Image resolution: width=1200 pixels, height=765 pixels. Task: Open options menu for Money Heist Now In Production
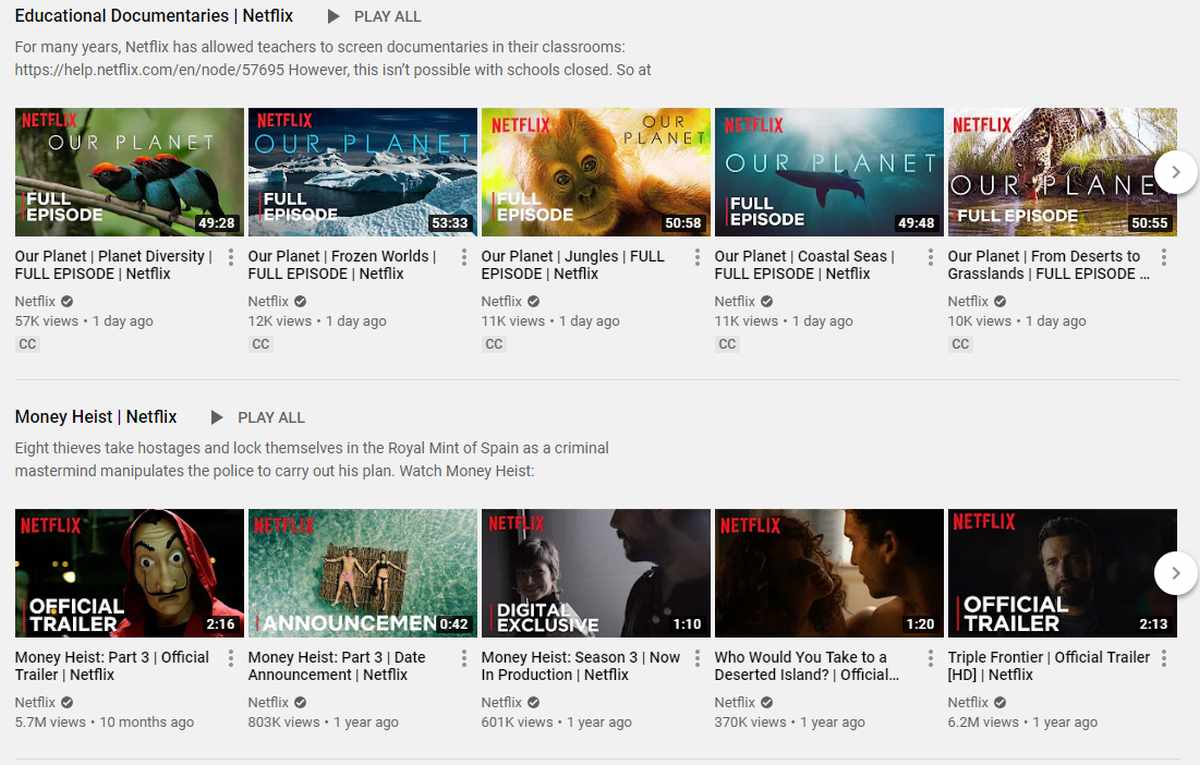pyautogui.click(x=697, y=658)
